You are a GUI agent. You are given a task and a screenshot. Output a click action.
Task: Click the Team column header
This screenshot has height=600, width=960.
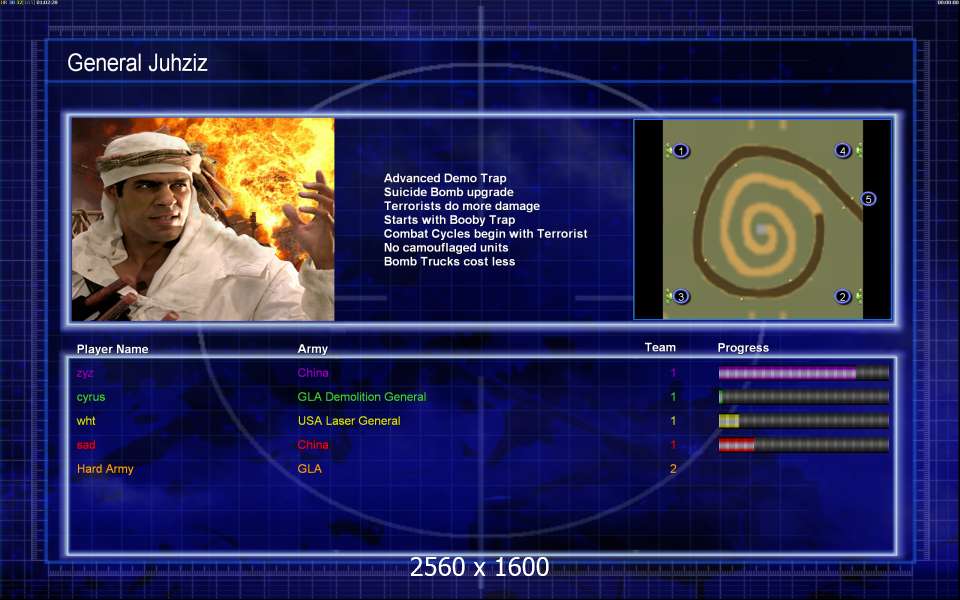[x=660, y=347]
